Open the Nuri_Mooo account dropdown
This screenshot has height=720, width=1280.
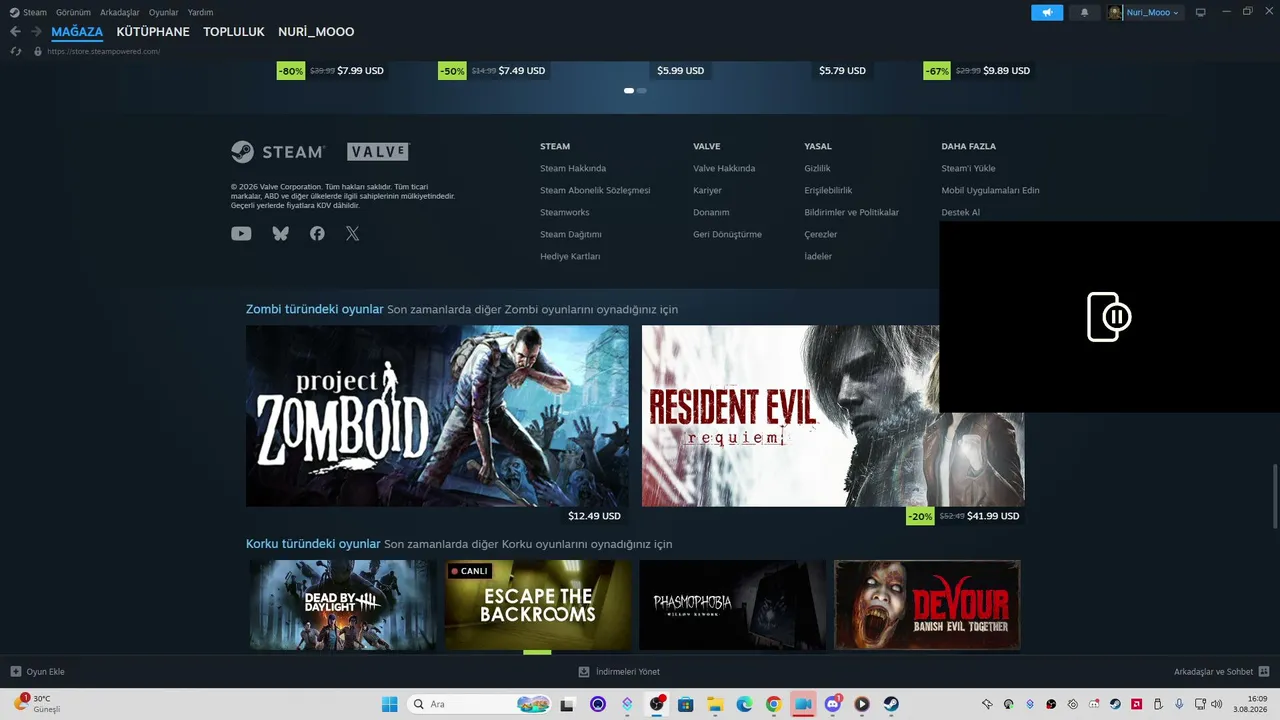point(1144,13)
